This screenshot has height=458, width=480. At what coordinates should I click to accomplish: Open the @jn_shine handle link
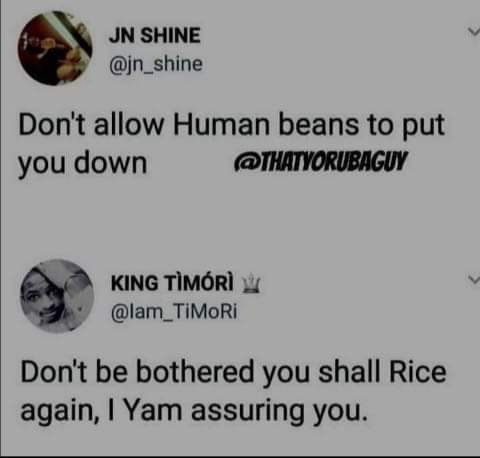(x=156, y=64)
